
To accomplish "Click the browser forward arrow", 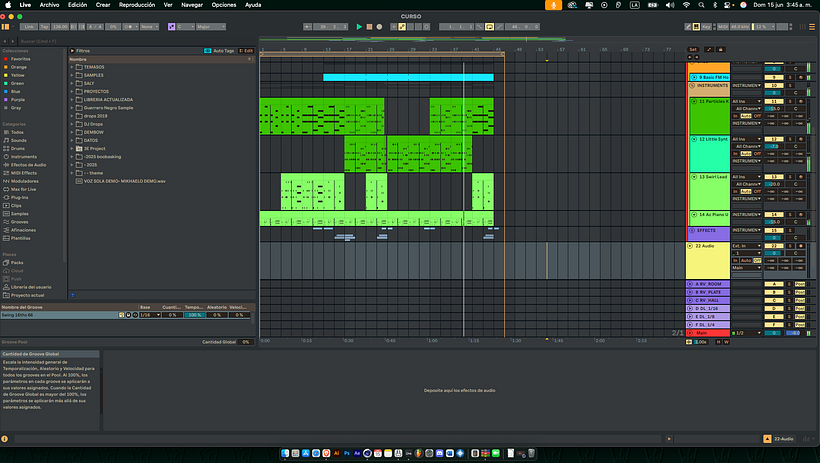I will (x=13, y=41).
